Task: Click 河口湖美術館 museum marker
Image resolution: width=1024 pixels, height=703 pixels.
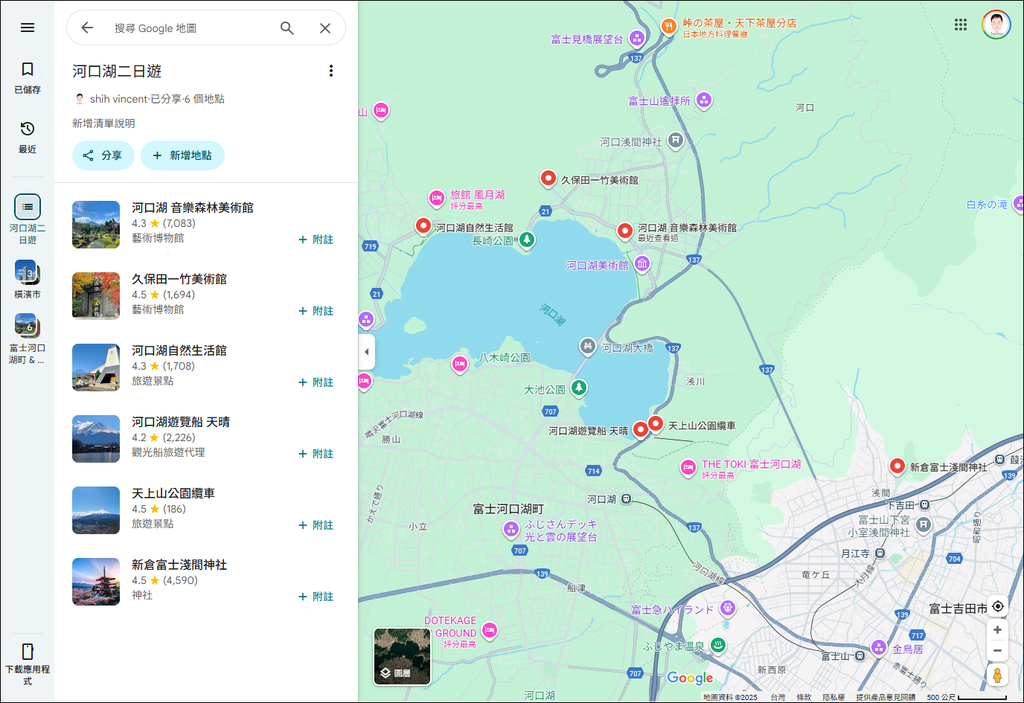Action: [x=642, y=264]
